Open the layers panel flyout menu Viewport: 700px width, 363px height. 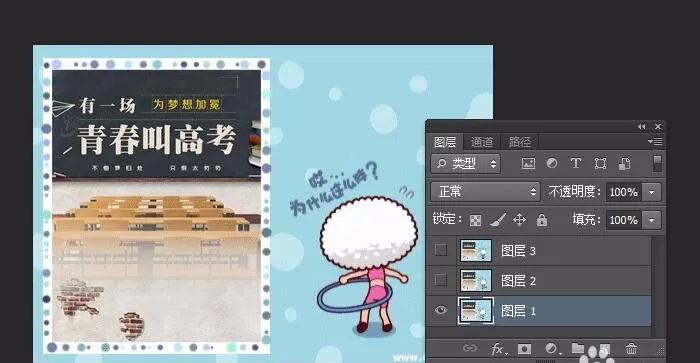(x=655, y=142)
